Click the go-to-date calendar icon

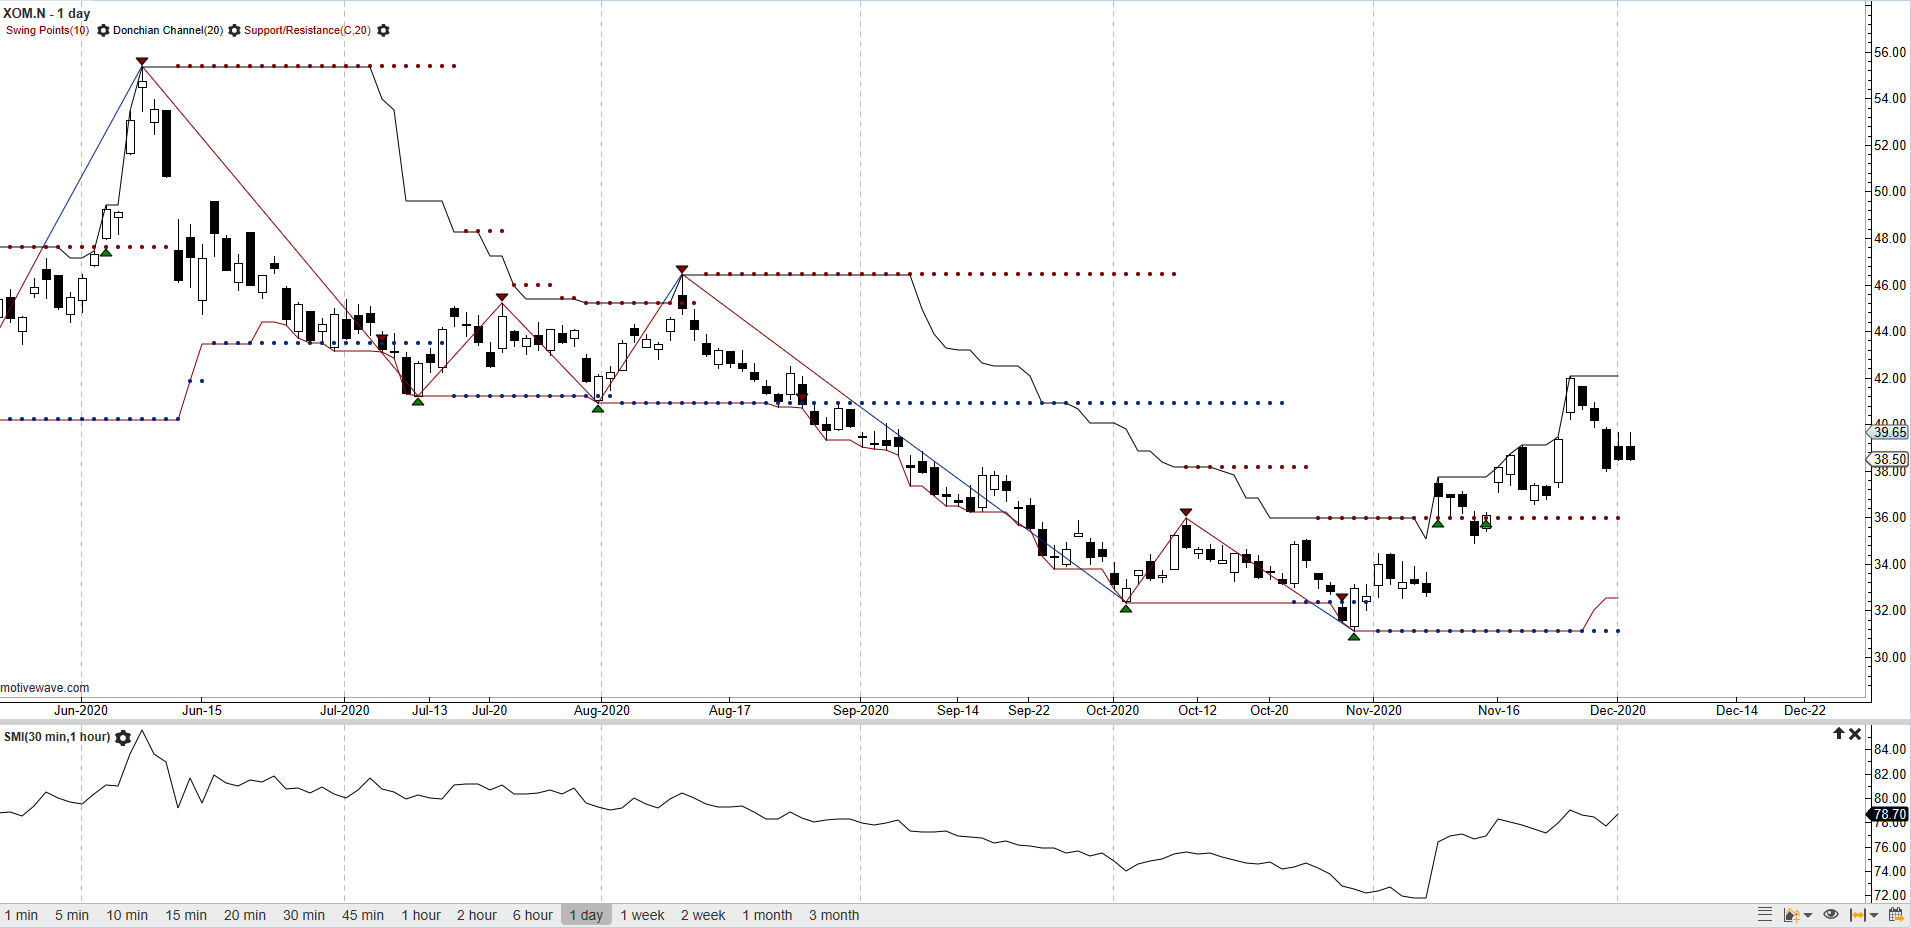[1895, 915]
